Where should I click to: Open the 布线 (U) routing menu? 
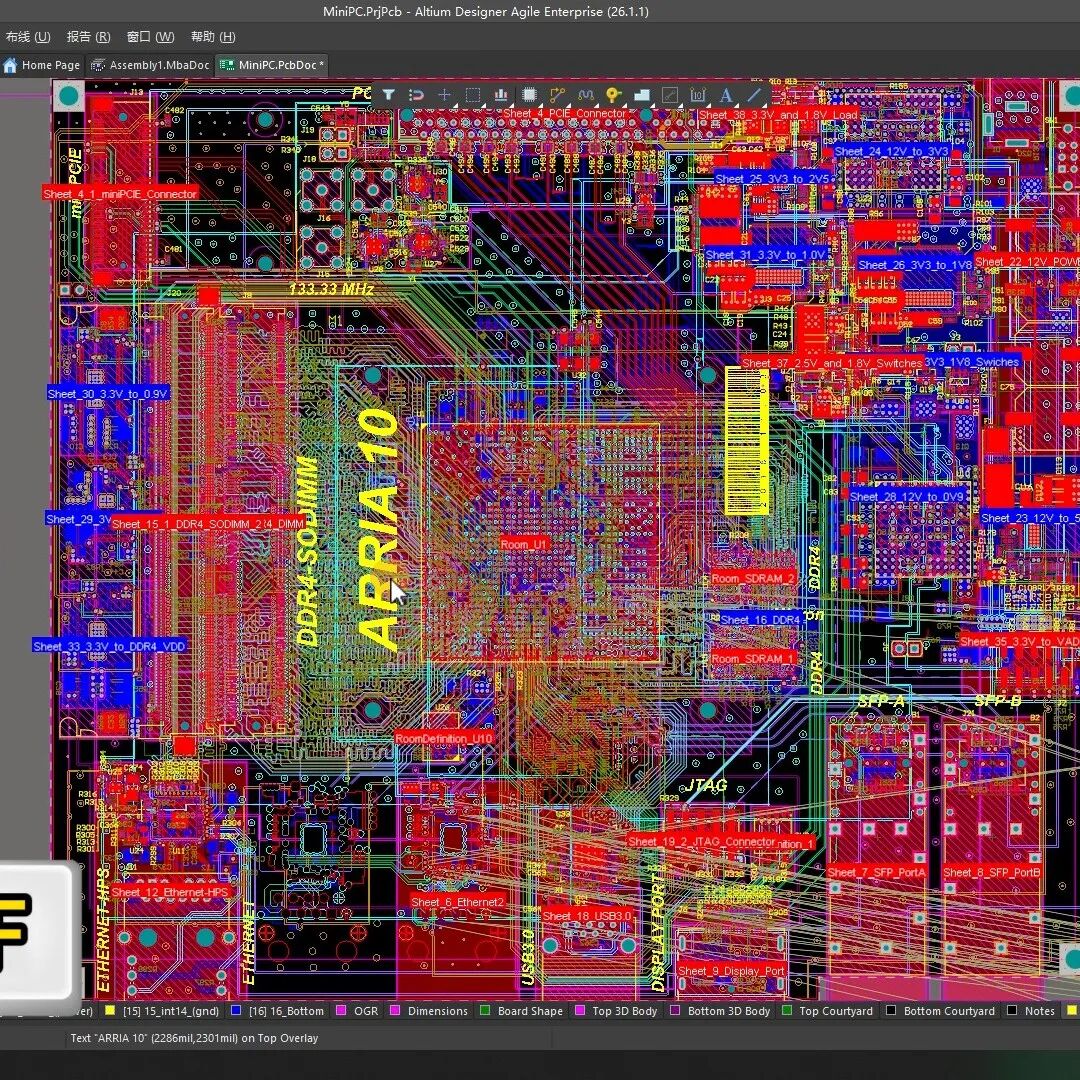(x=27, y=37)
